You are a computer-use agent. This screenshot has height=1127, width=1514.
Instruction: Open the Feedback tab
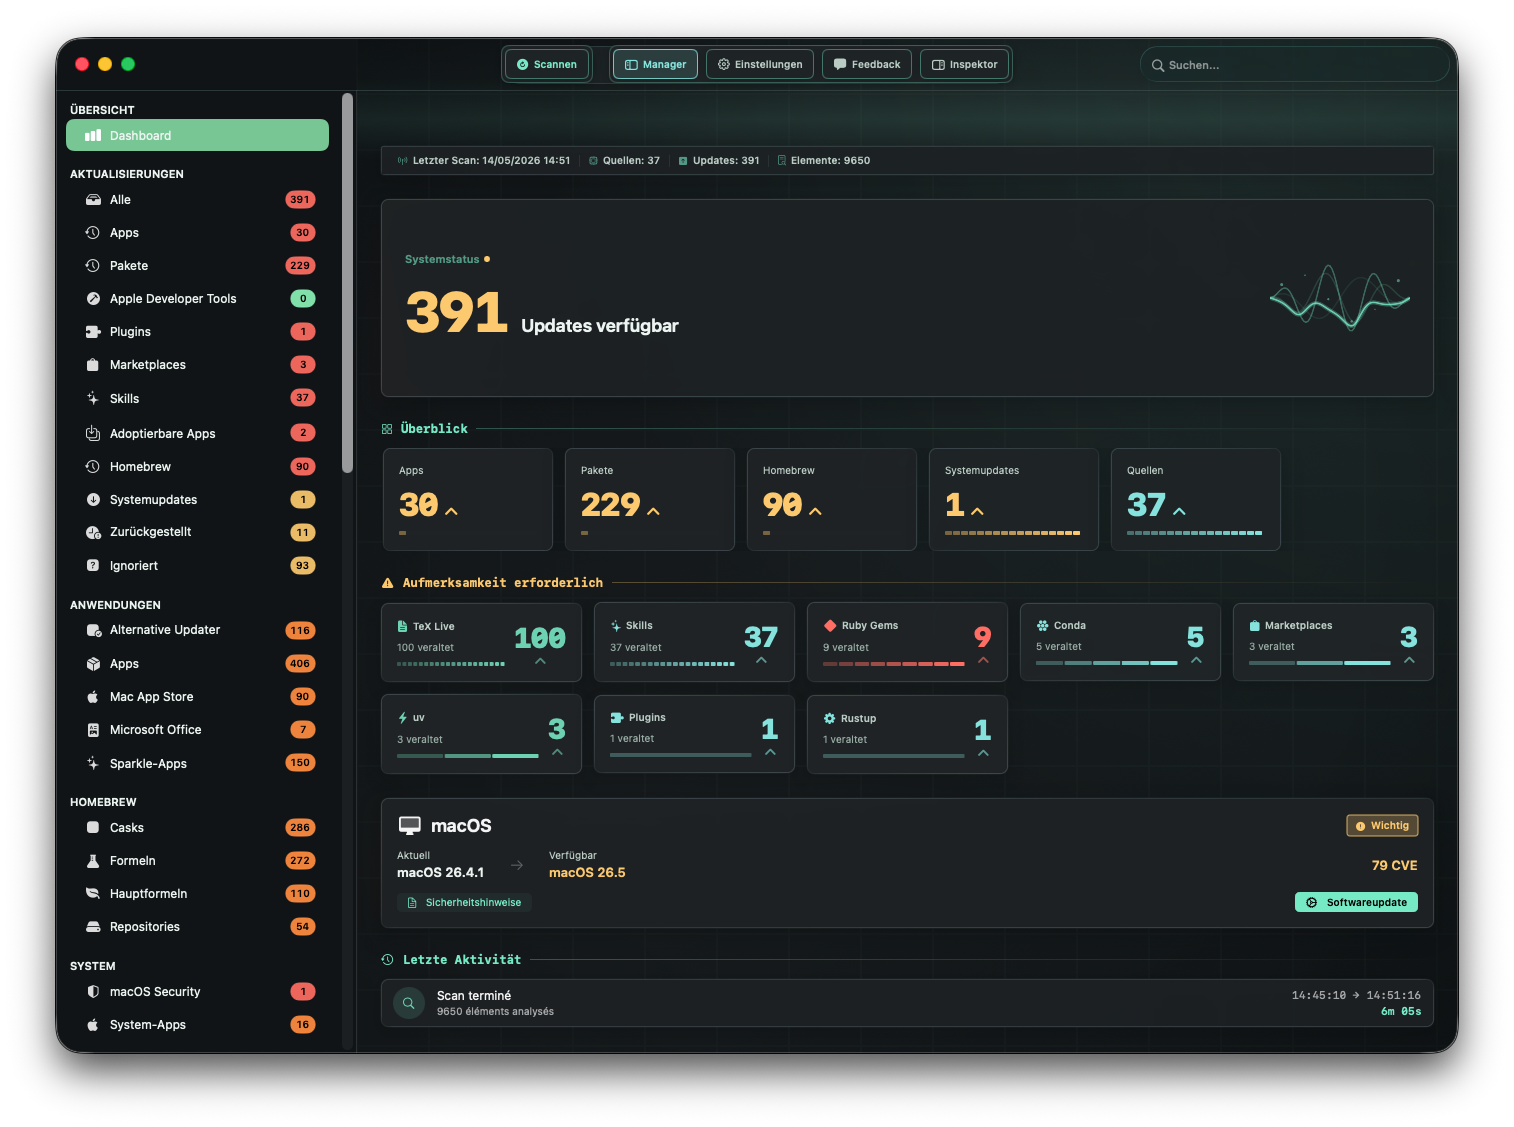click(x=867, y=65)
